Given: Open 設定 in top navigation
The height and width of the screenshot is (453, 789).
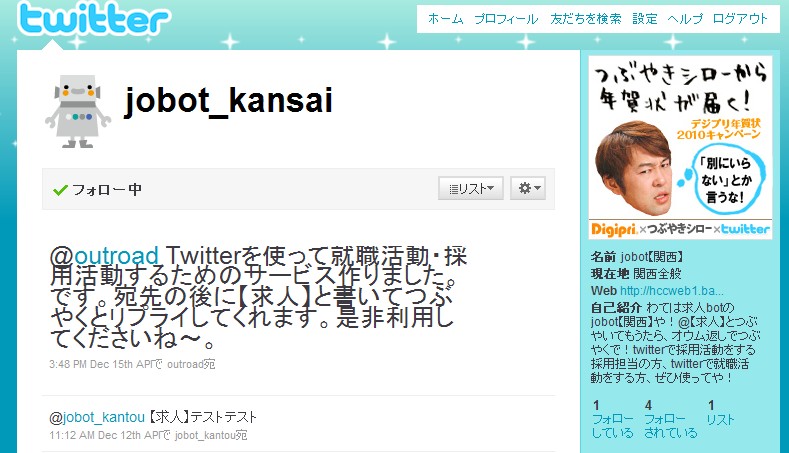Looking at the screenshot, I should (645, 19).
